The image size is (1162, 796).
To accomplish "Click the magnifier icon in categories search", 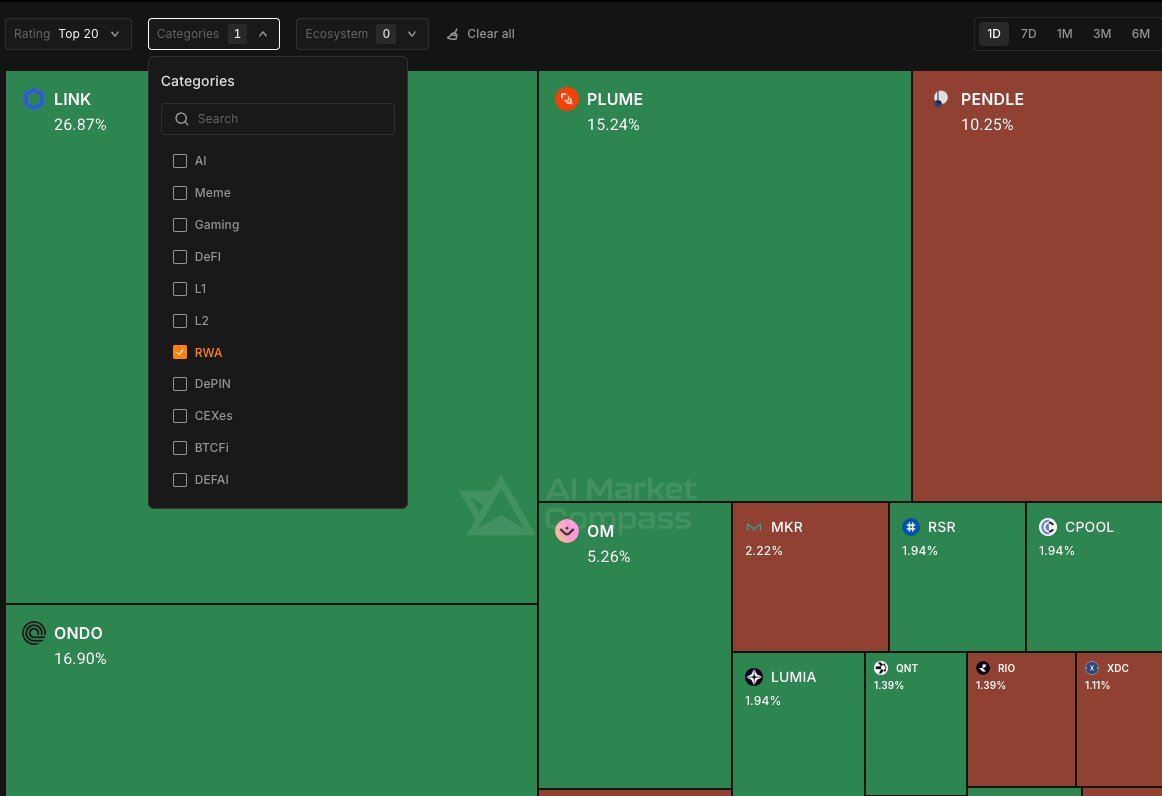I will [182, 119].
